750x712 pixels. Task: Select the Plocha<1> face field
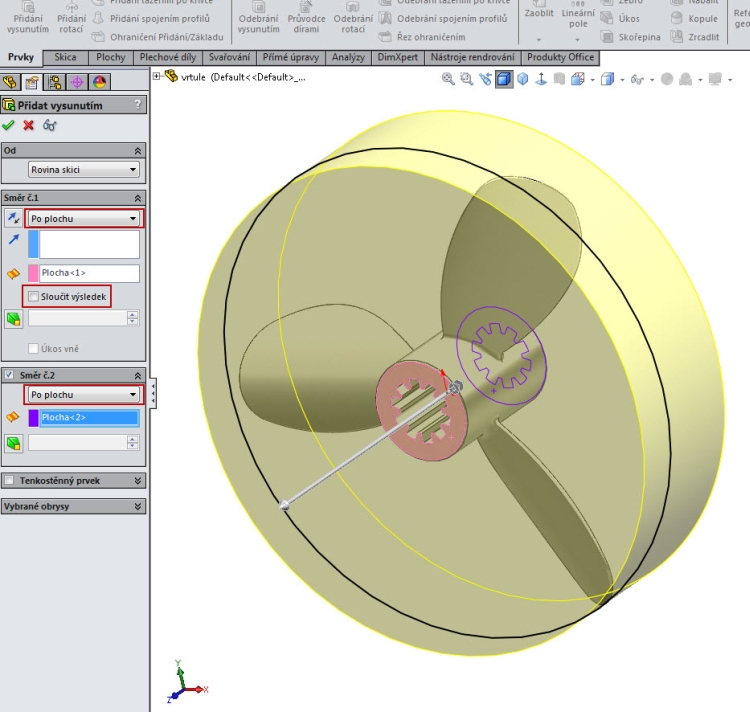click(89, 273)
